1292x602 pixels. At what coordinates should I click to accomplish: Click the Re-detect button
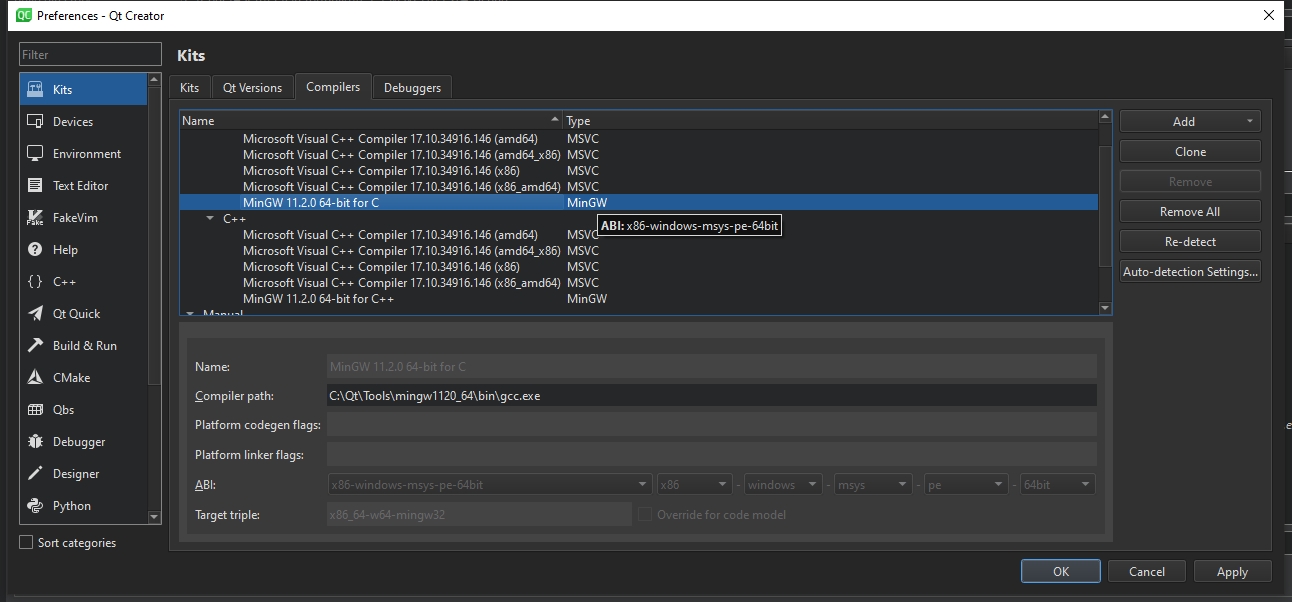[1190, 242]
